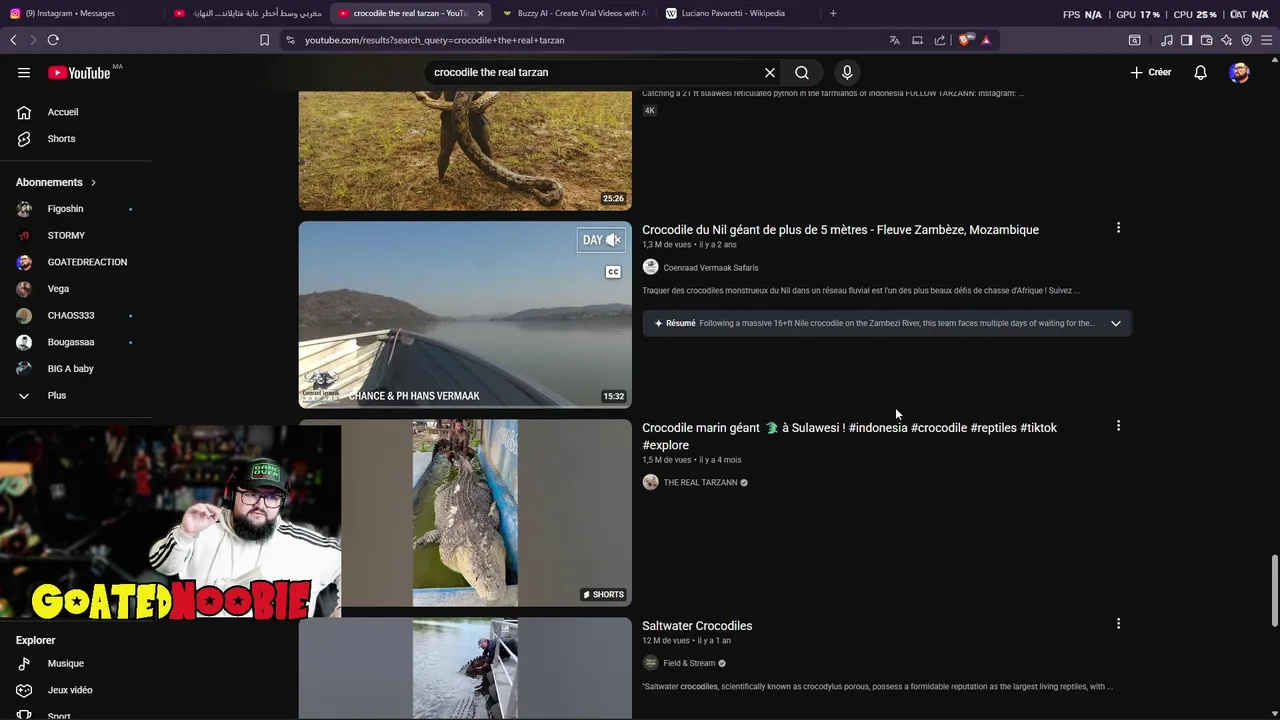Open the YouTube guide hamburger menu

click(24, 72)
